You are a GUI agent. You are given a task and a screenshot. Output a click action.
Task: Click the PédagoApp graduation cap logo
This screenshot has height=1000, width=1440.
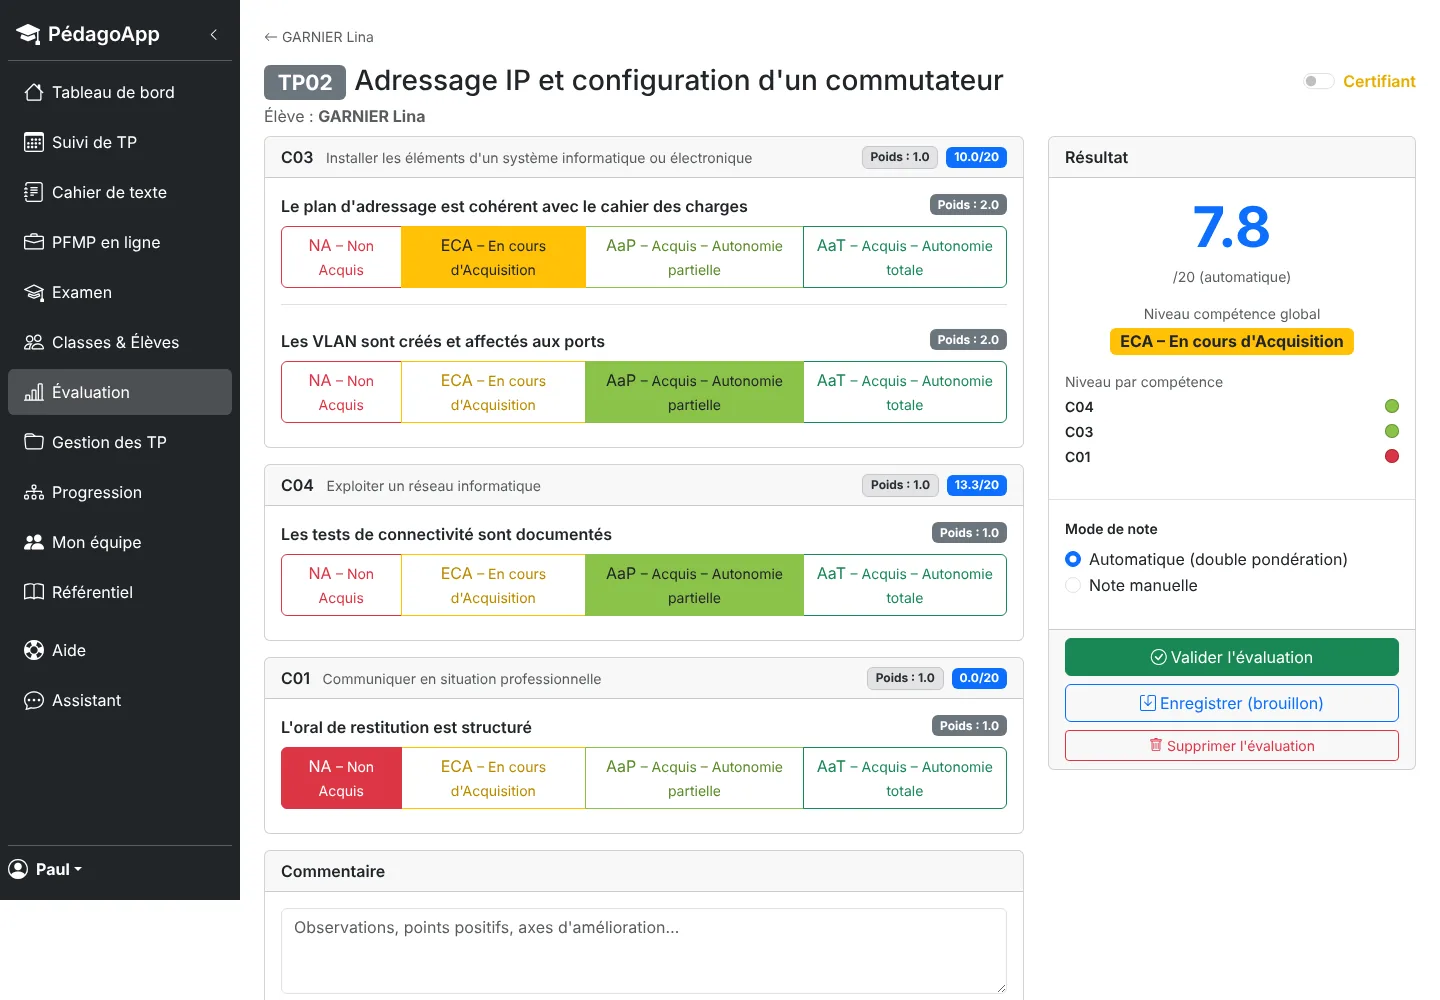[28, 34]
